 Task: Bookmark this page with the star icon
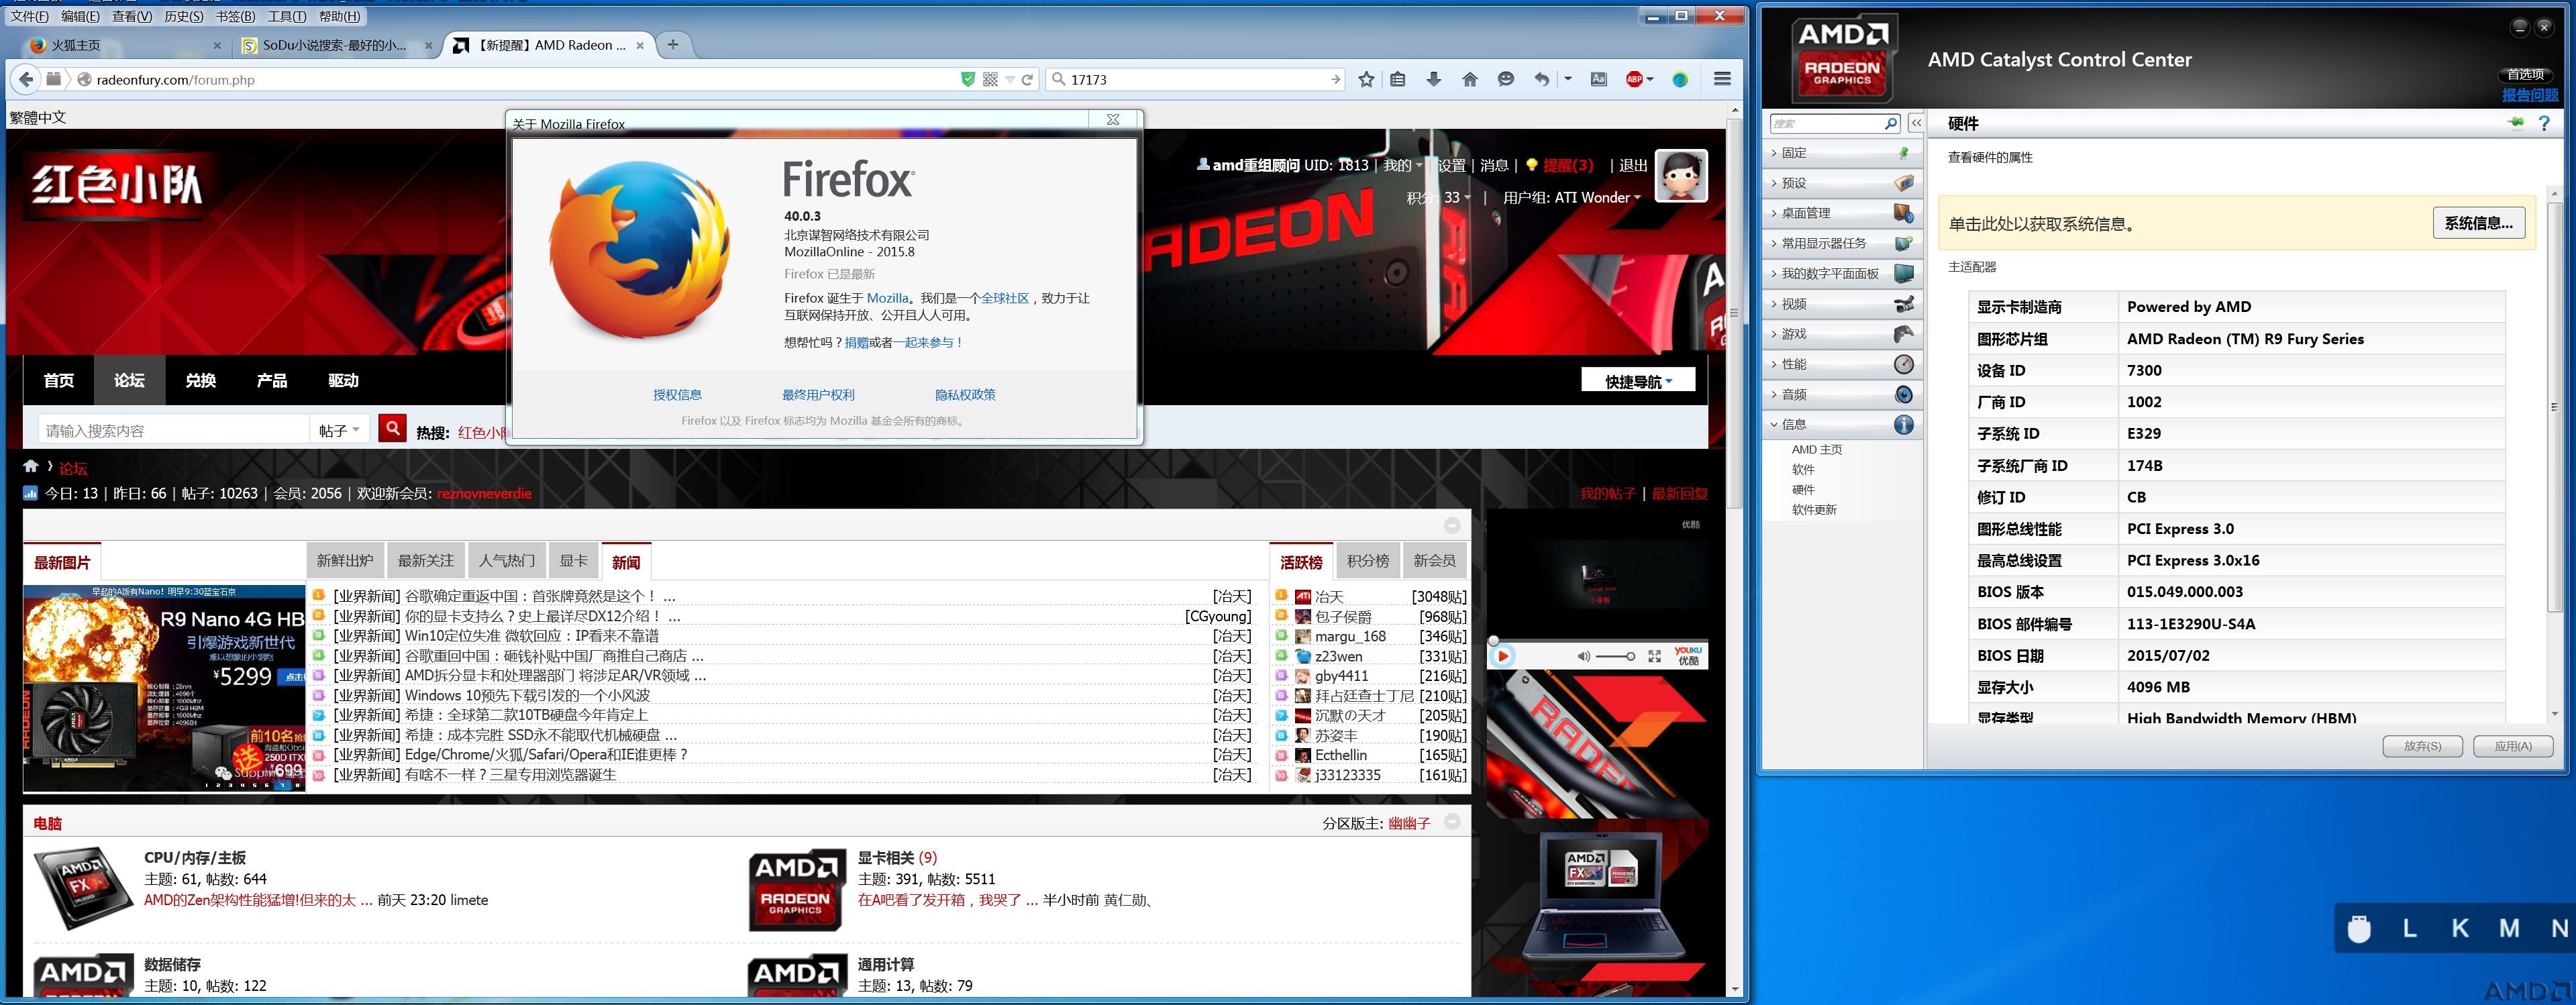coord(1366,79)
